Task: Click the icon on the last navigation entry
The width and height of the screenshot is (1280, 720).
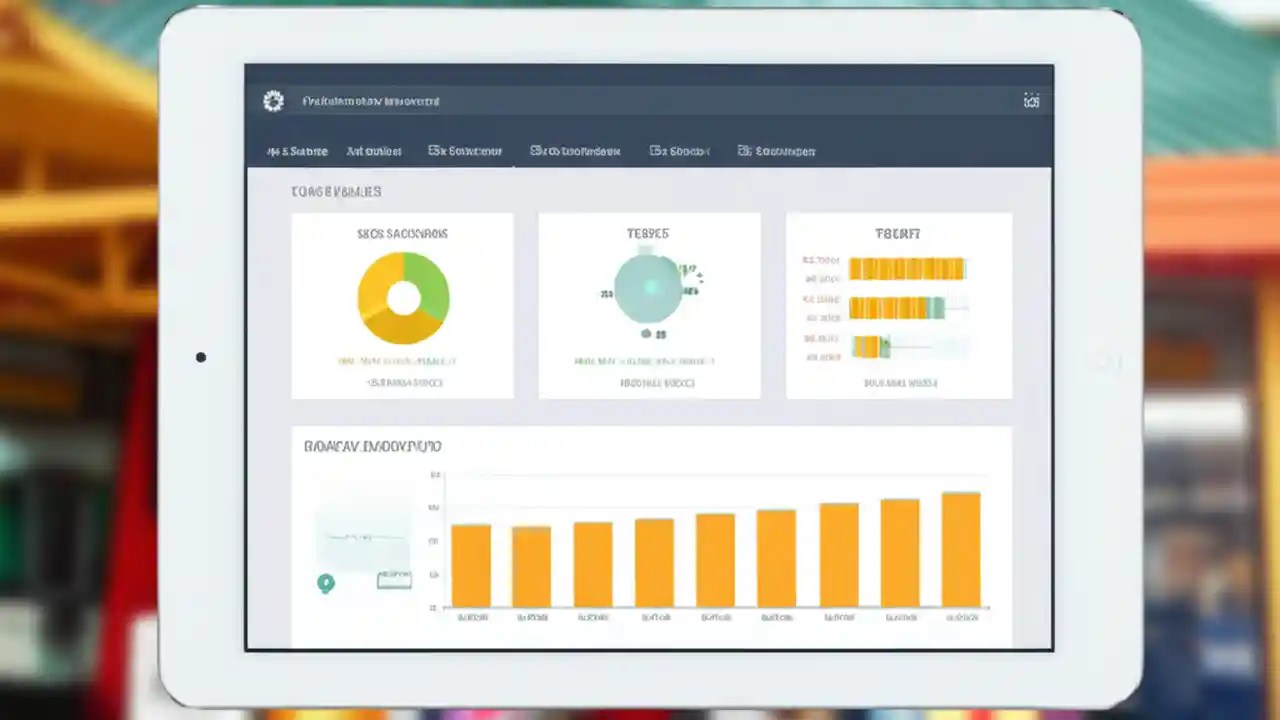Action: click(742, 151)
